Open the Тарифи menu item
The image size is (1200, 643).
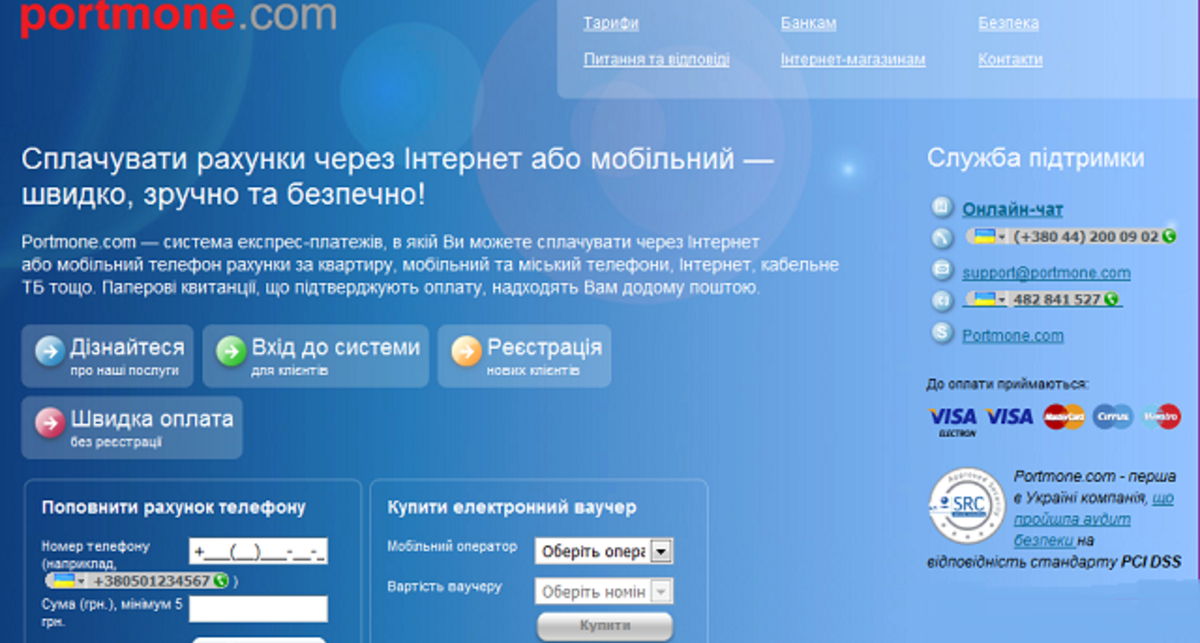[x=612, y=22]
